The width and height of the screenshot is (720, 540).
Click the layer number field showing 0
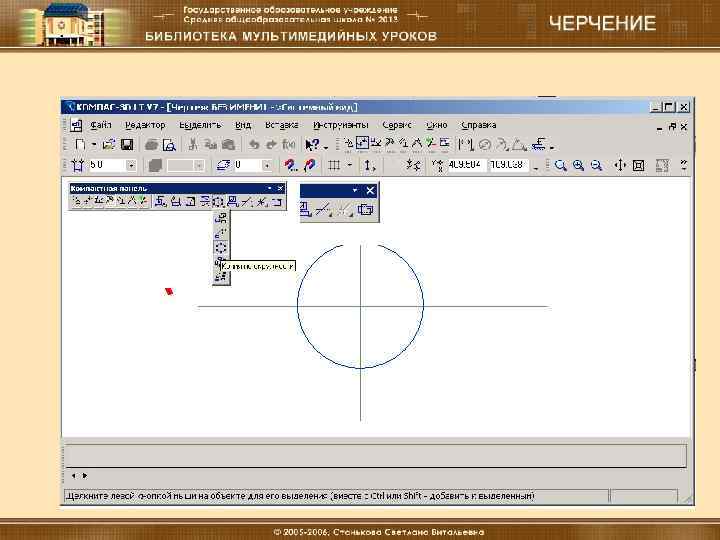[247, 165]
